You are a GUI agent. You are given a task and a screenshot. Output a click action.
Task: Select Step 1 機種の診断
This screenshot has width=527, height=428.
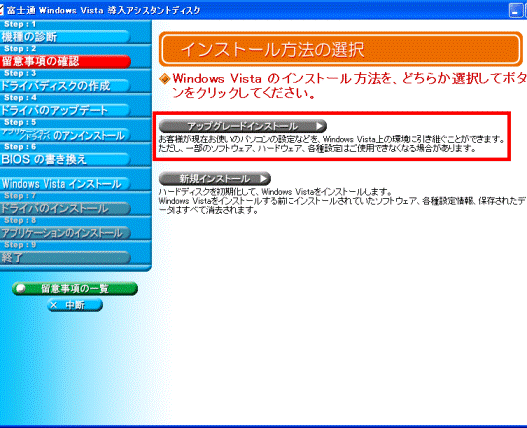point(65,36)
